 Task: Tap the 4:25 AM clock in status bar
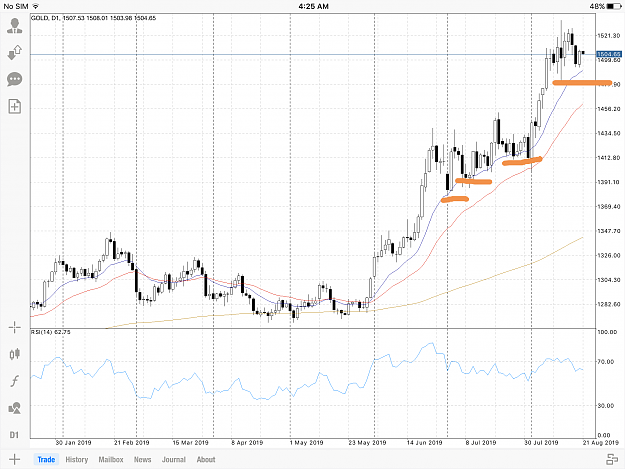[x=313, y=6]
